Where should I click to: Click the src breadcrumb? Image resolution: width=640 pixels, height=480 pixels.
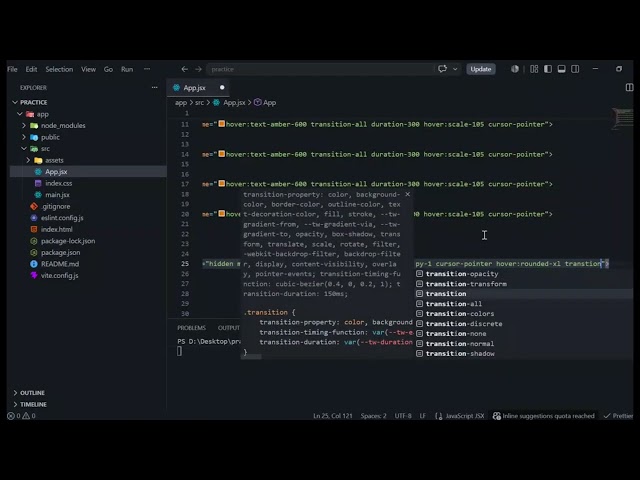click(199, 103)
